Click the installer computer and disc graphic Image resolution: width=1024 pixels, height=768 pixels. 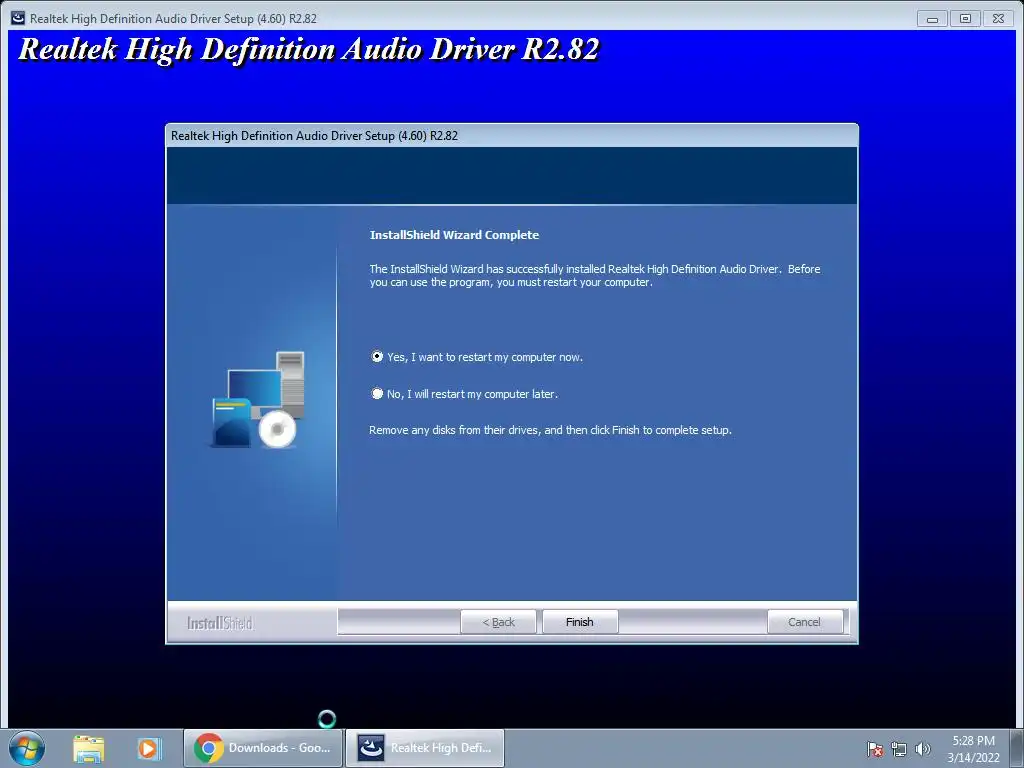pyautogui.click(x=259, y=400)
